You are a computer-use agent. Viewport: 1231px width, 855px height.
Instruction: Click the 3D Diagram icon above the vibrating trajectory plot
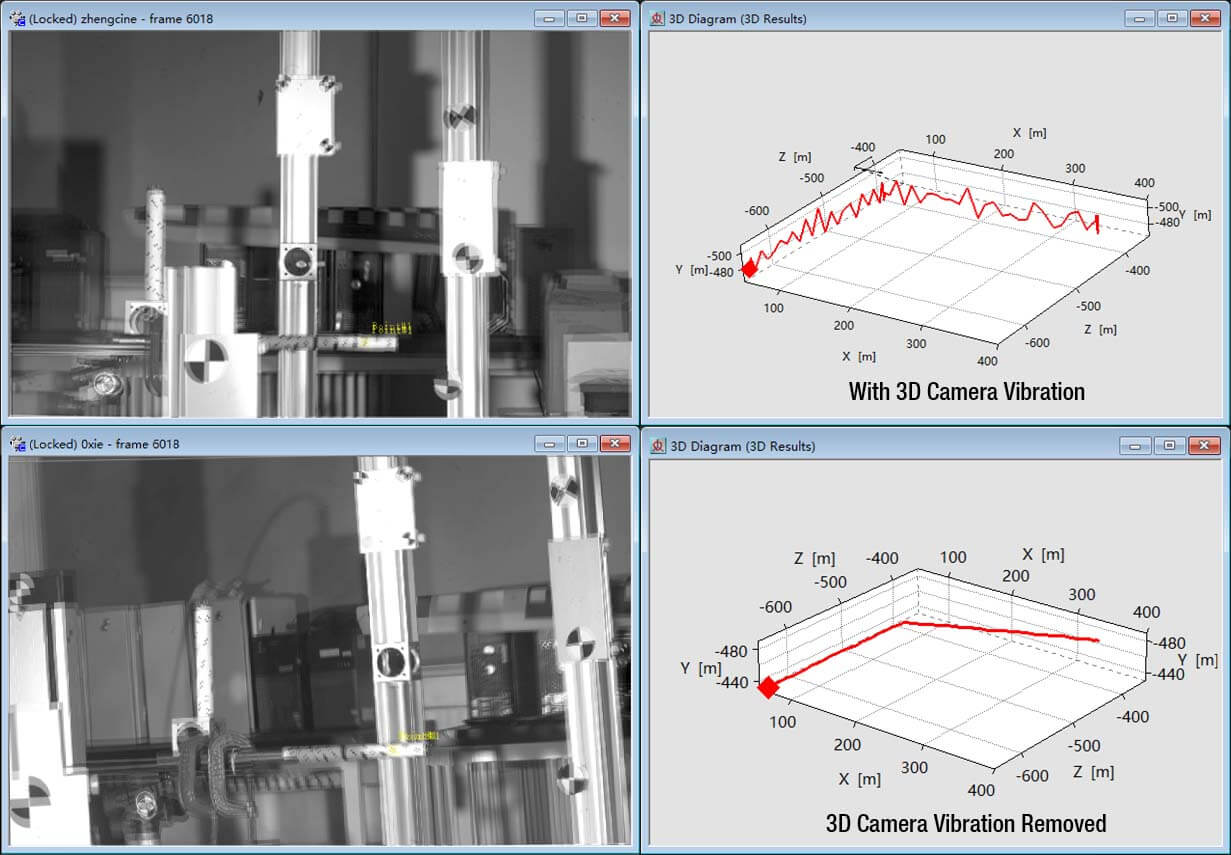point(657,19)
